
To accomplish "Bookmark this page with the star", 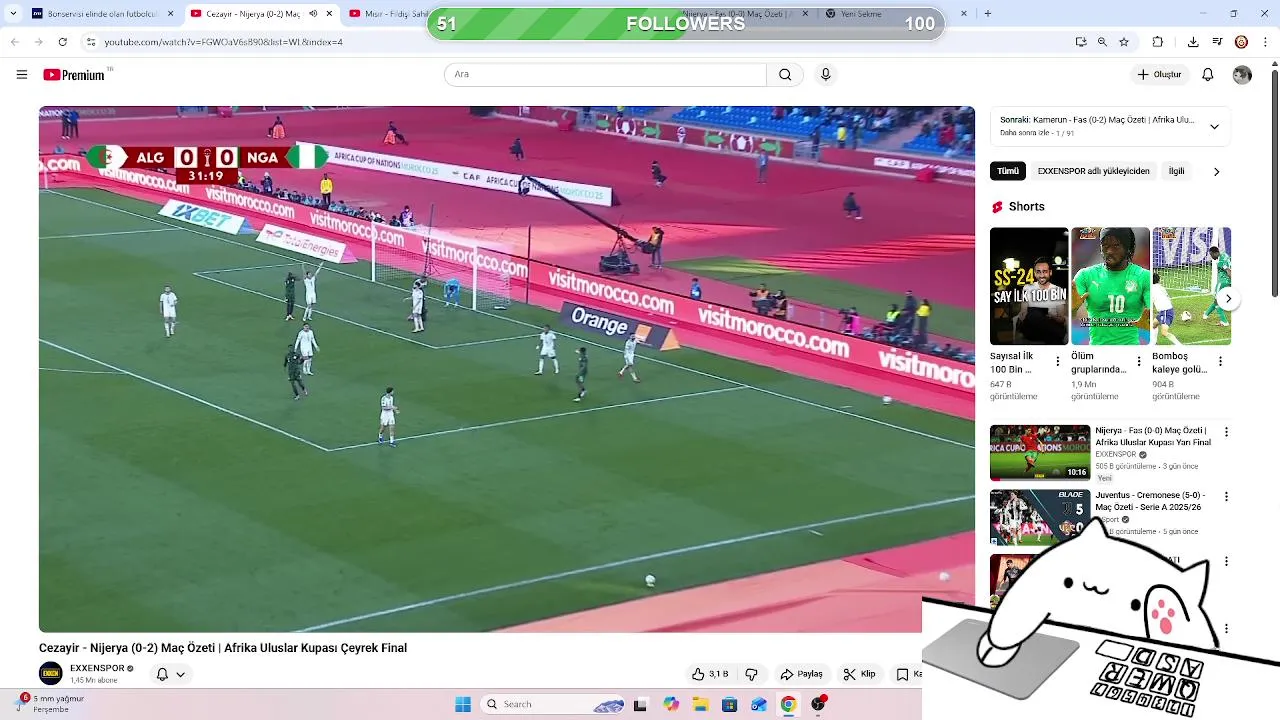I will [x=1124, y=42].
